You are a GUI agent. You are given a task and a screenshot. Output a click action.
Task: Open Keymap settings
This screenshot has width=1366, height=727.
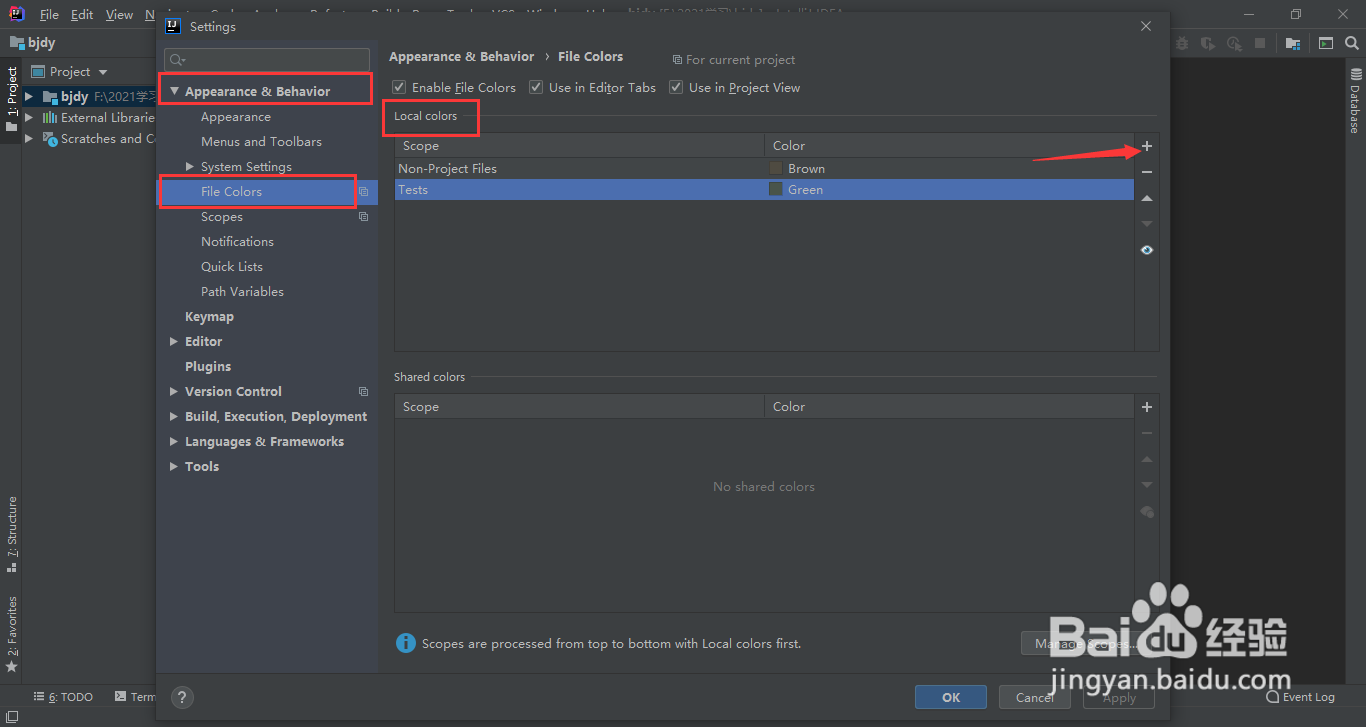click(x=209, y=317)
